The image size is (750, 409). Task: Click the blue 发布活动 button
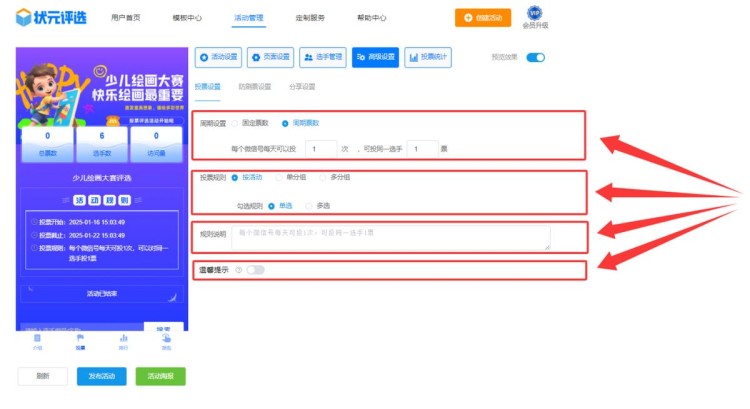pyautogui.click(x=103, y=376)
